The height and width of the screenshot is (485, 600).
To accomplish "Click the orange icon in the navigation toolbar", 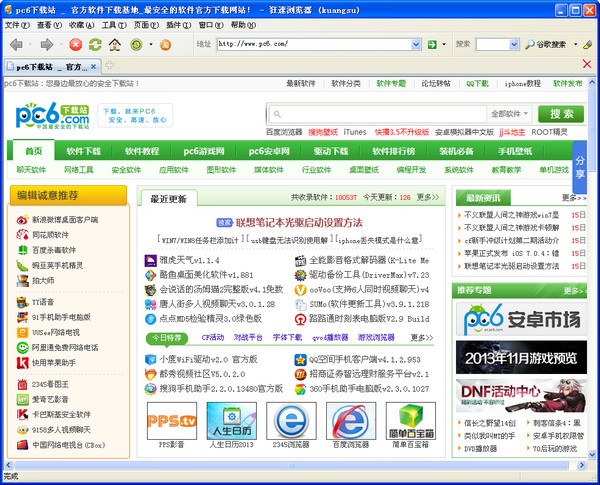I will (165, 45).
